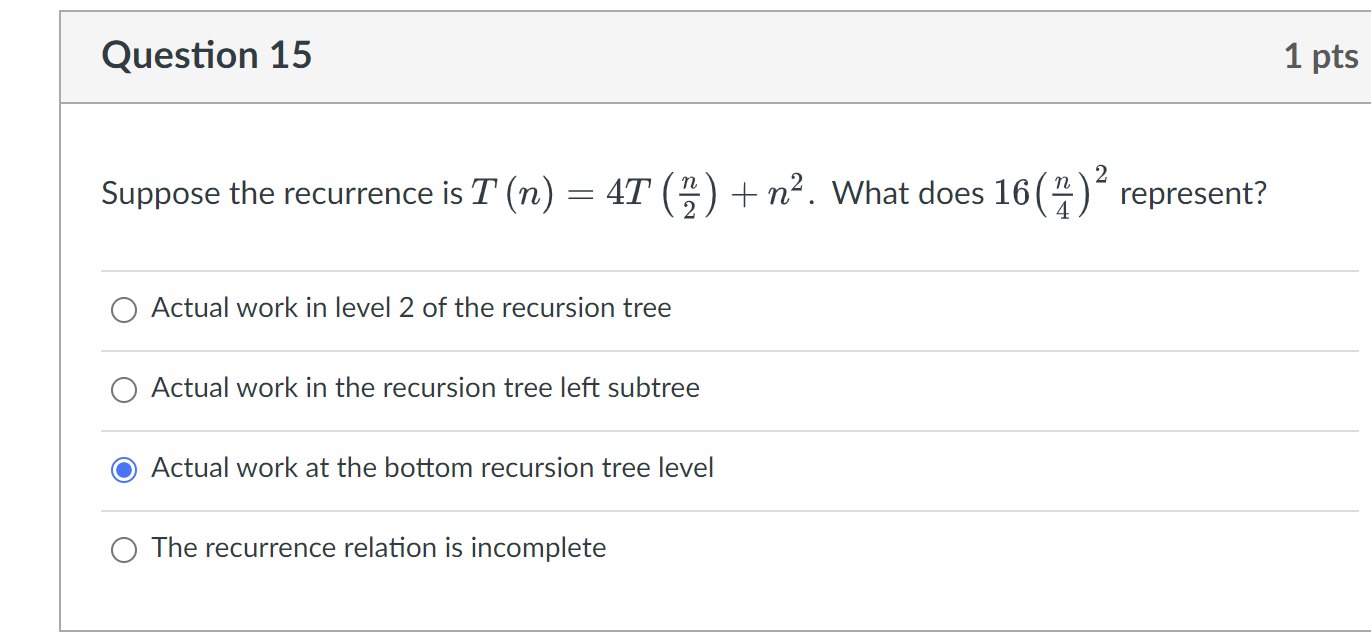Choose radio button for left subtree answer
This screenshot has width=1371, height=644.
click(124, 390)
